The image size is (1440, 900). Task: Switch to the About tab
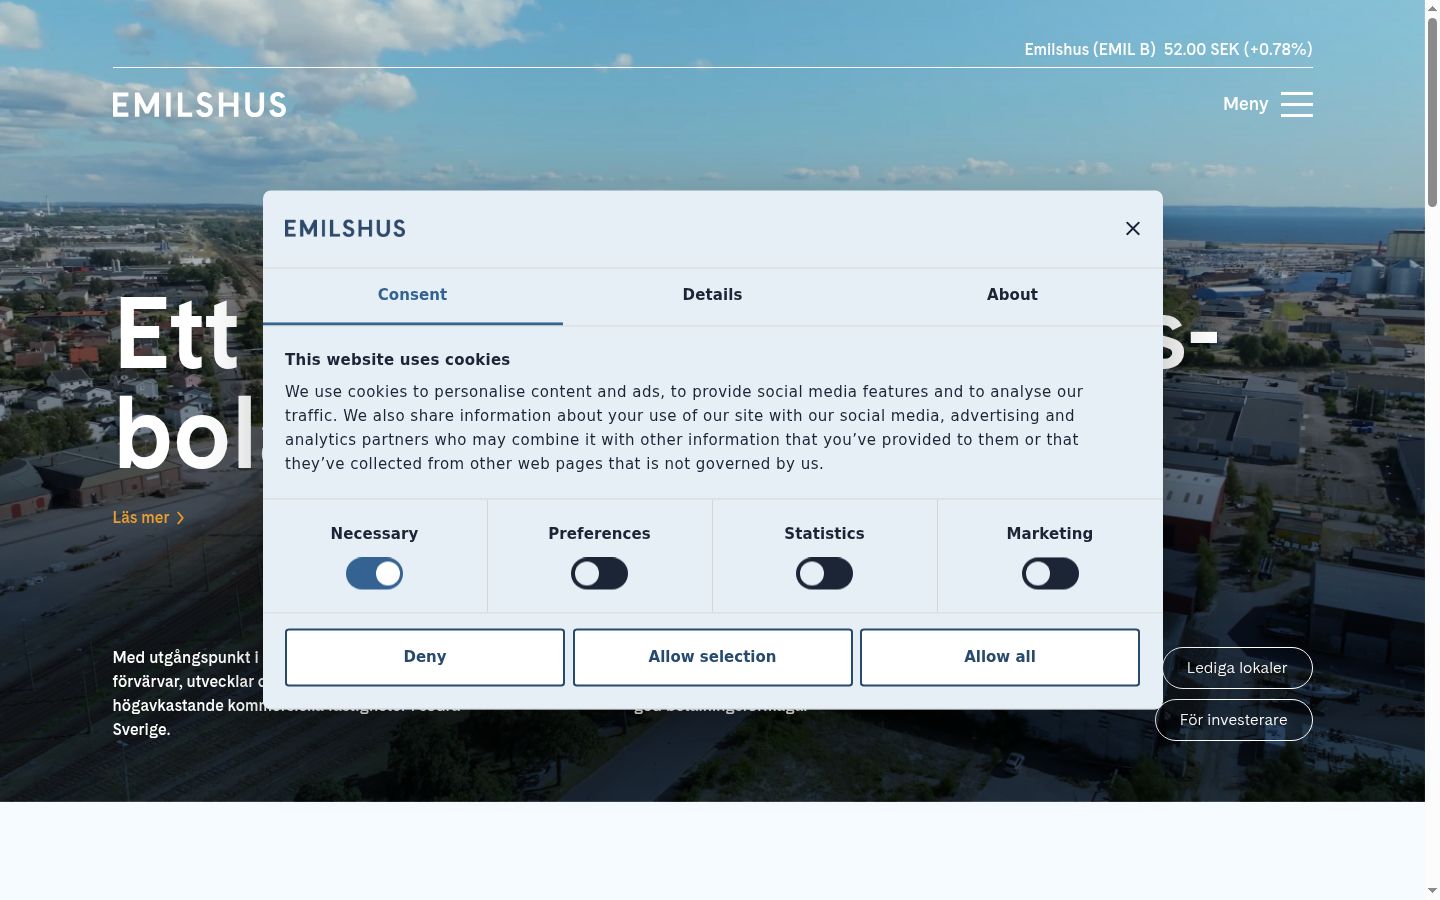(x=1012, y=295)
